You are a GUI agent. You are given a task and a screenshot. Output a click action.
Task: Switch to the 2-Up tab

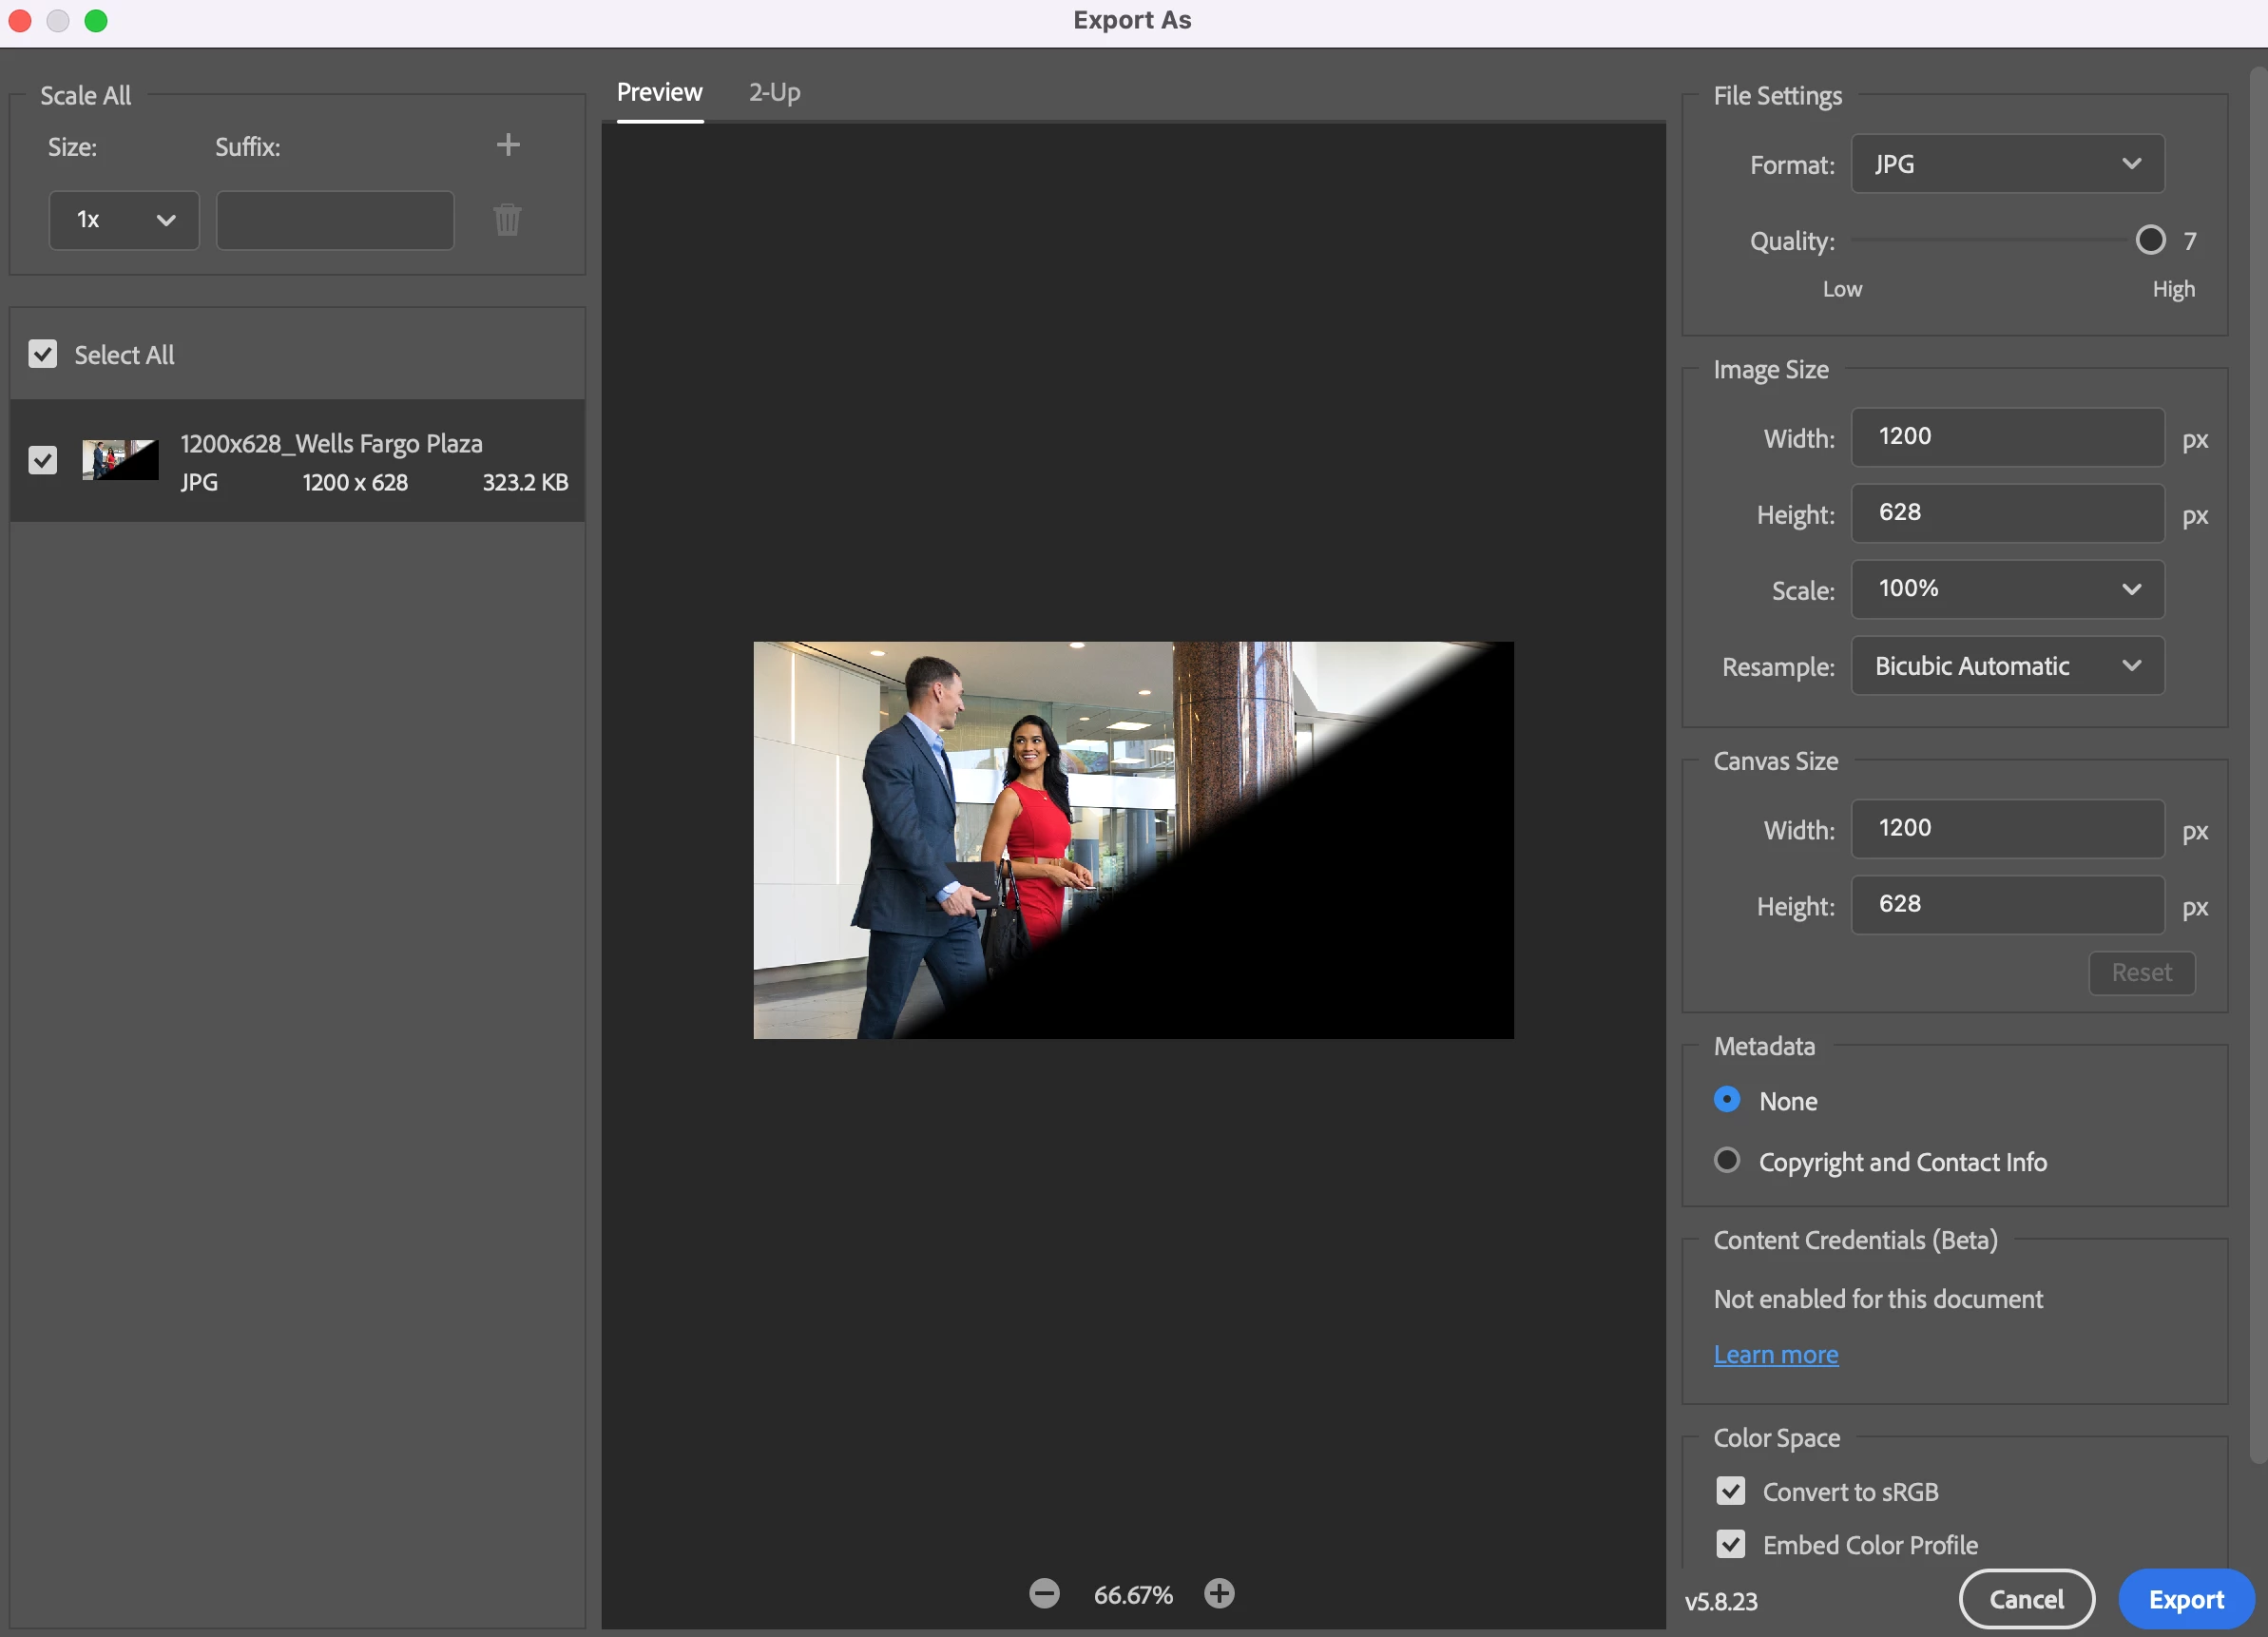tap(774, 92)
